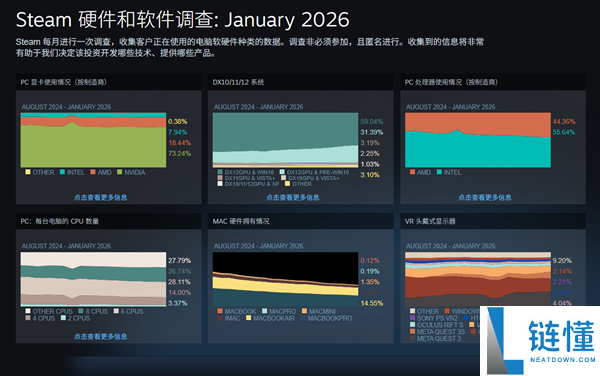The image size is (600, 376).
Task: Click the 31.39% value in DX panel
Action: click(372, 132)
